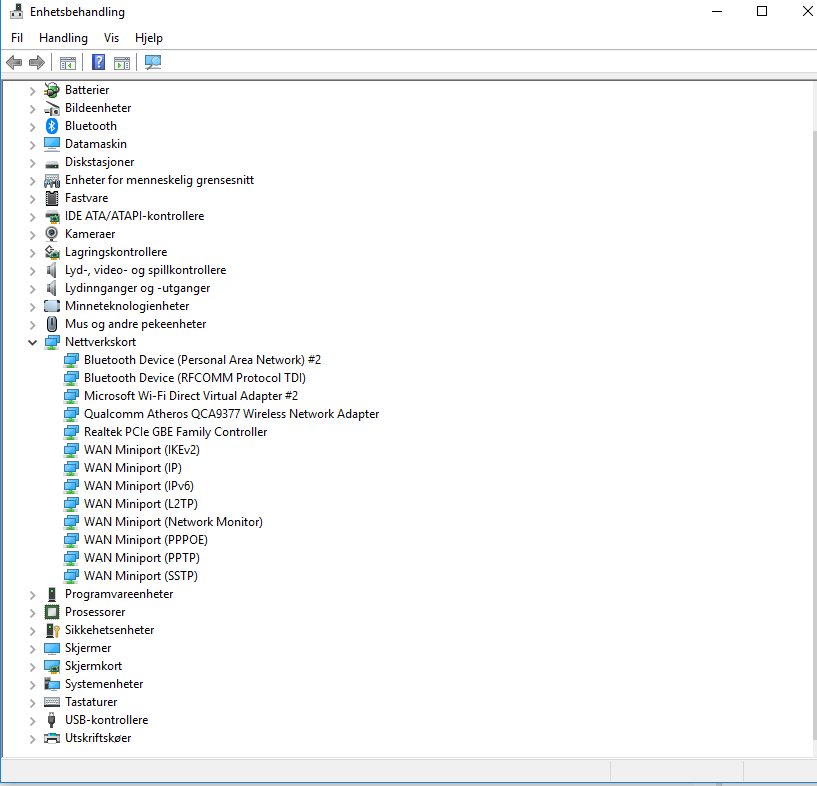Select the Datamaskin label
817x786 pixels.
[96, 144]
